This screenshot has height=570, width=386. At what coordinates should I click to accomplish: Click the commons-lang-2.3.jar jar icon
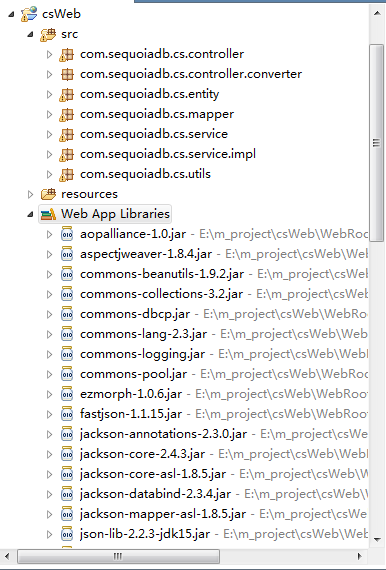(67, 334)
